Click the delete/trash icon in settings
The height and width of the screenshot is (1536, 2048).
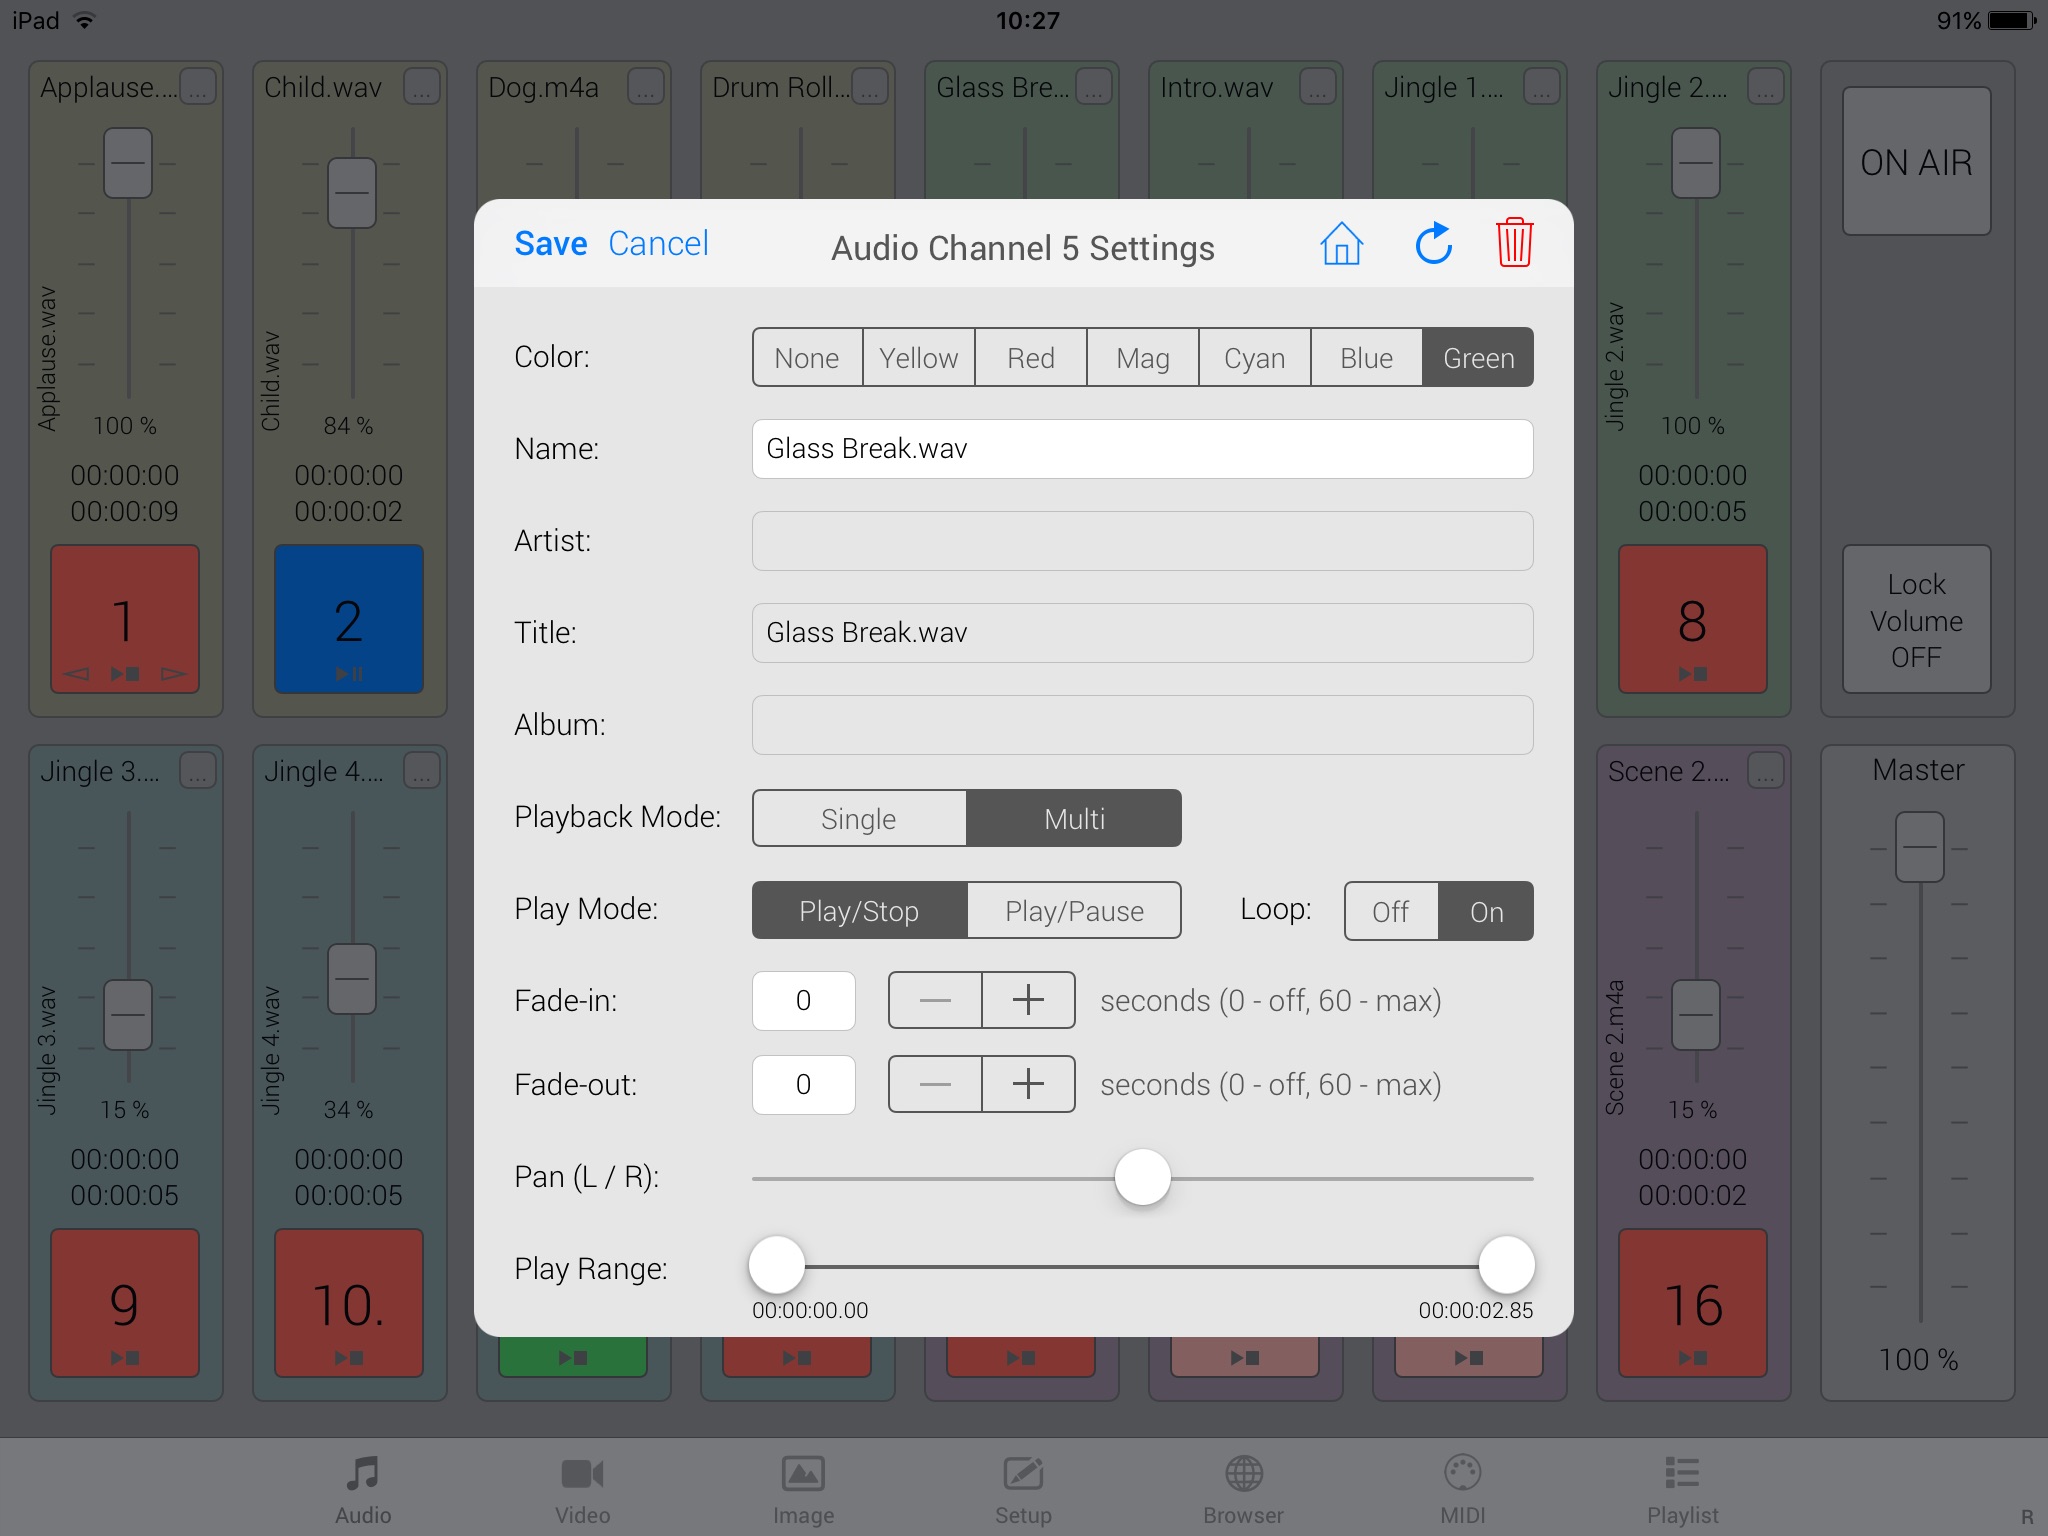coord(1514,244)
